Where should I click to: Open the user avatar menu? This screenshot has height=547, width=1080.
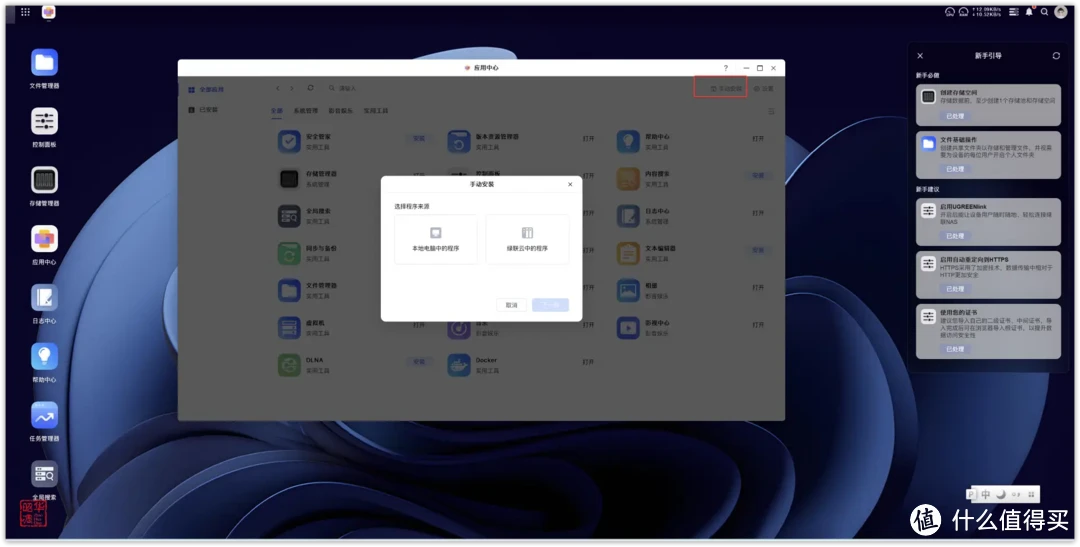coord(1061,12)
